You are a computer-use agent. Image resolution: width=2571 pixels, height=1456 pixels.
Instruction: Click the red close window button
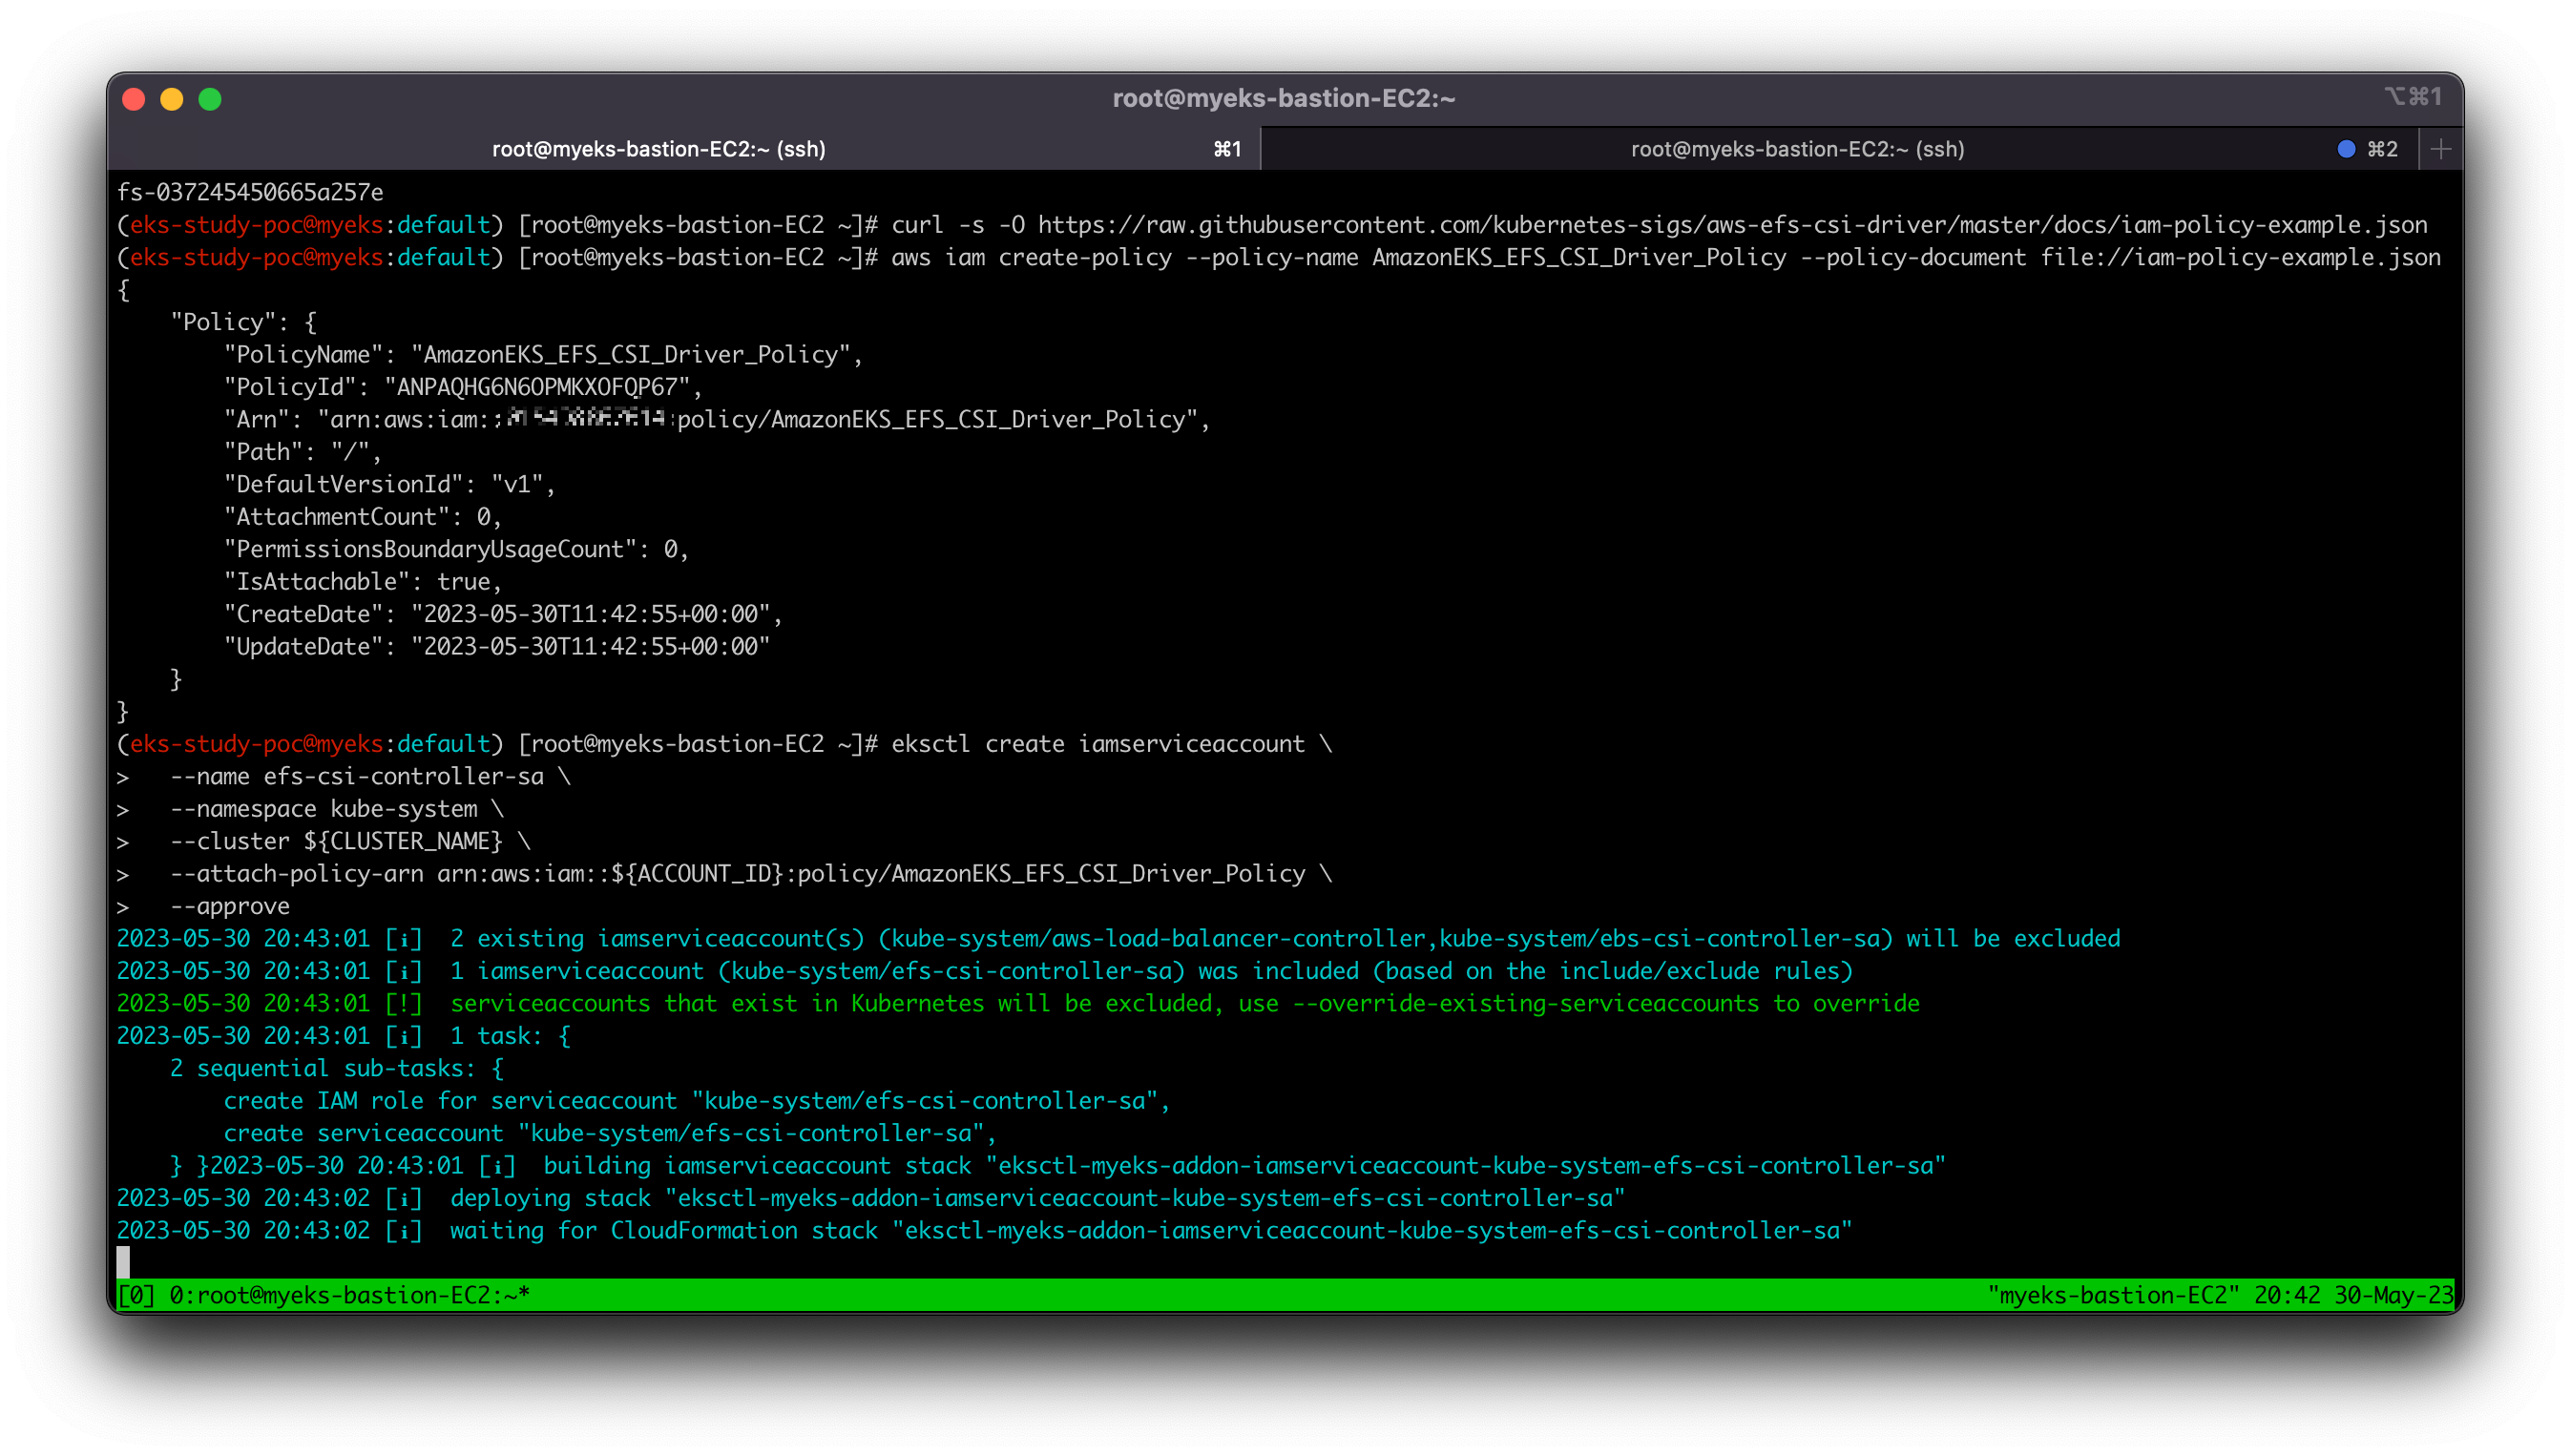coord(134,99)
